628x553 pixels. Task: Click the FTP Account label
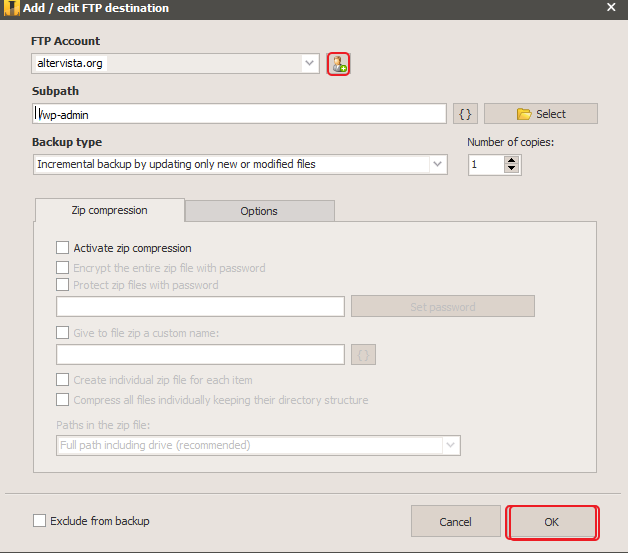point(66,41)
